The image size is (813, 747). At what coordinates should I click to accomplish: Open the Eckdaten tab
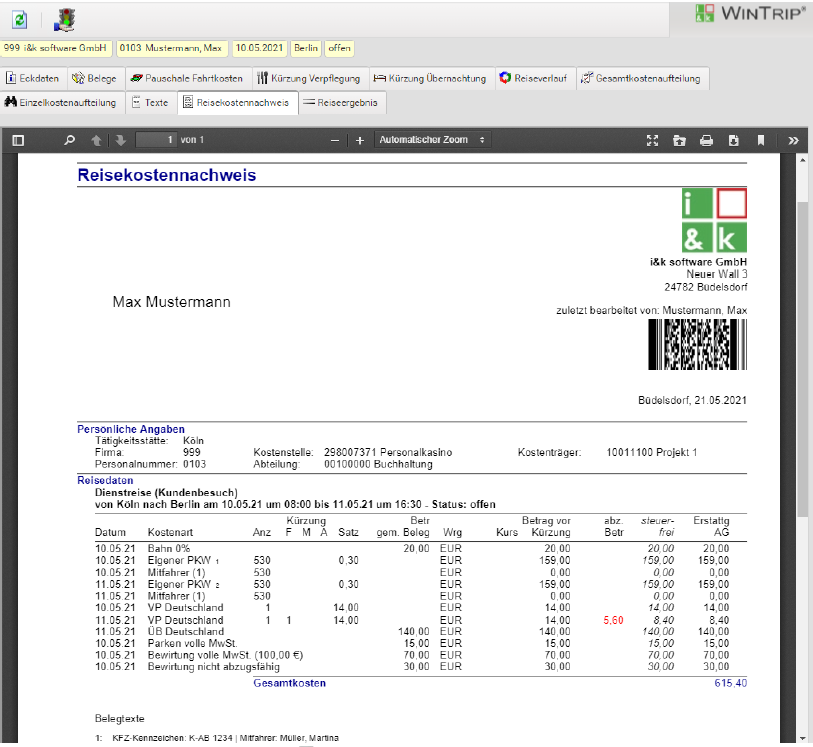click(x=33, y=78)
